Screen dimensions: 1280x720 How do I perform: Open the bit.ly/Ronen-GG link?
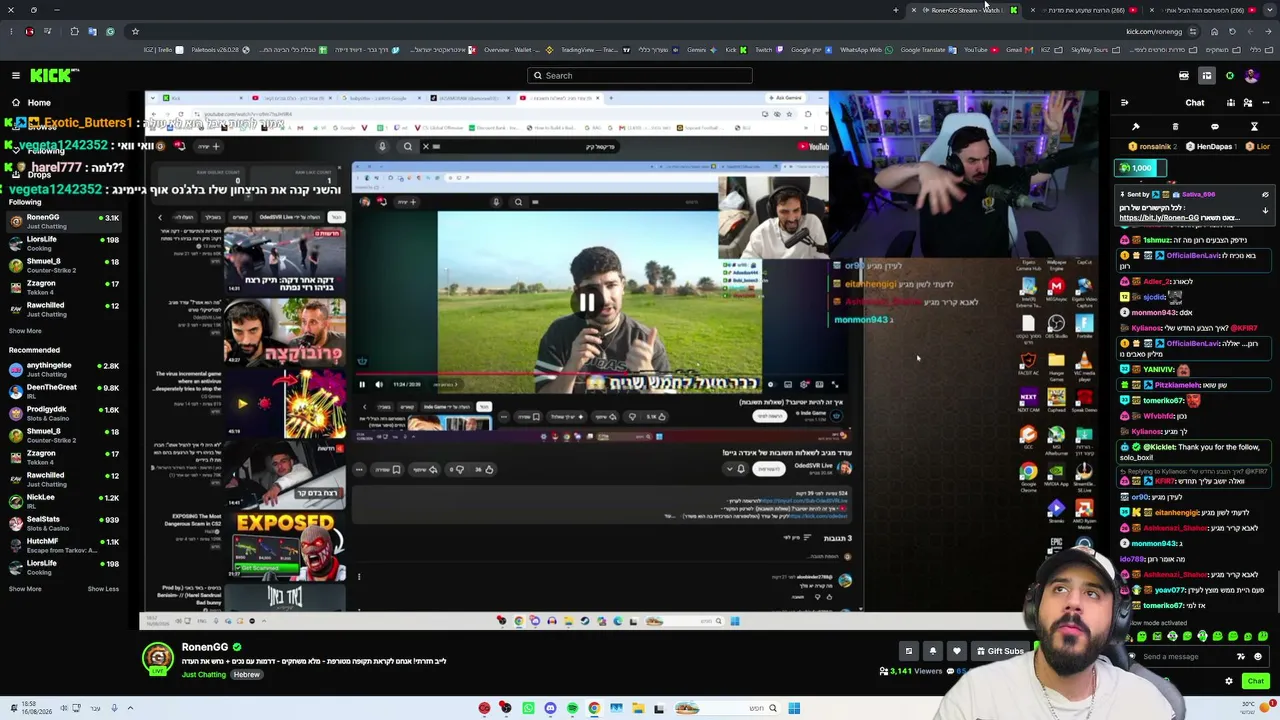click(1160, 218)
